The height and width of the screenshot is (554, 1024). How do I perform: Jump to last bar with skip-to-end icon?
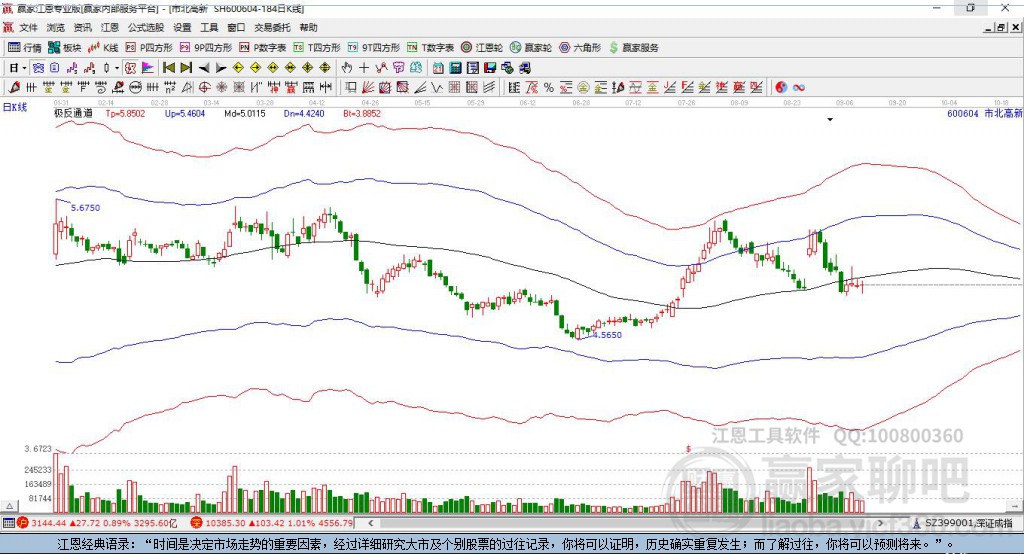point(186,68)
